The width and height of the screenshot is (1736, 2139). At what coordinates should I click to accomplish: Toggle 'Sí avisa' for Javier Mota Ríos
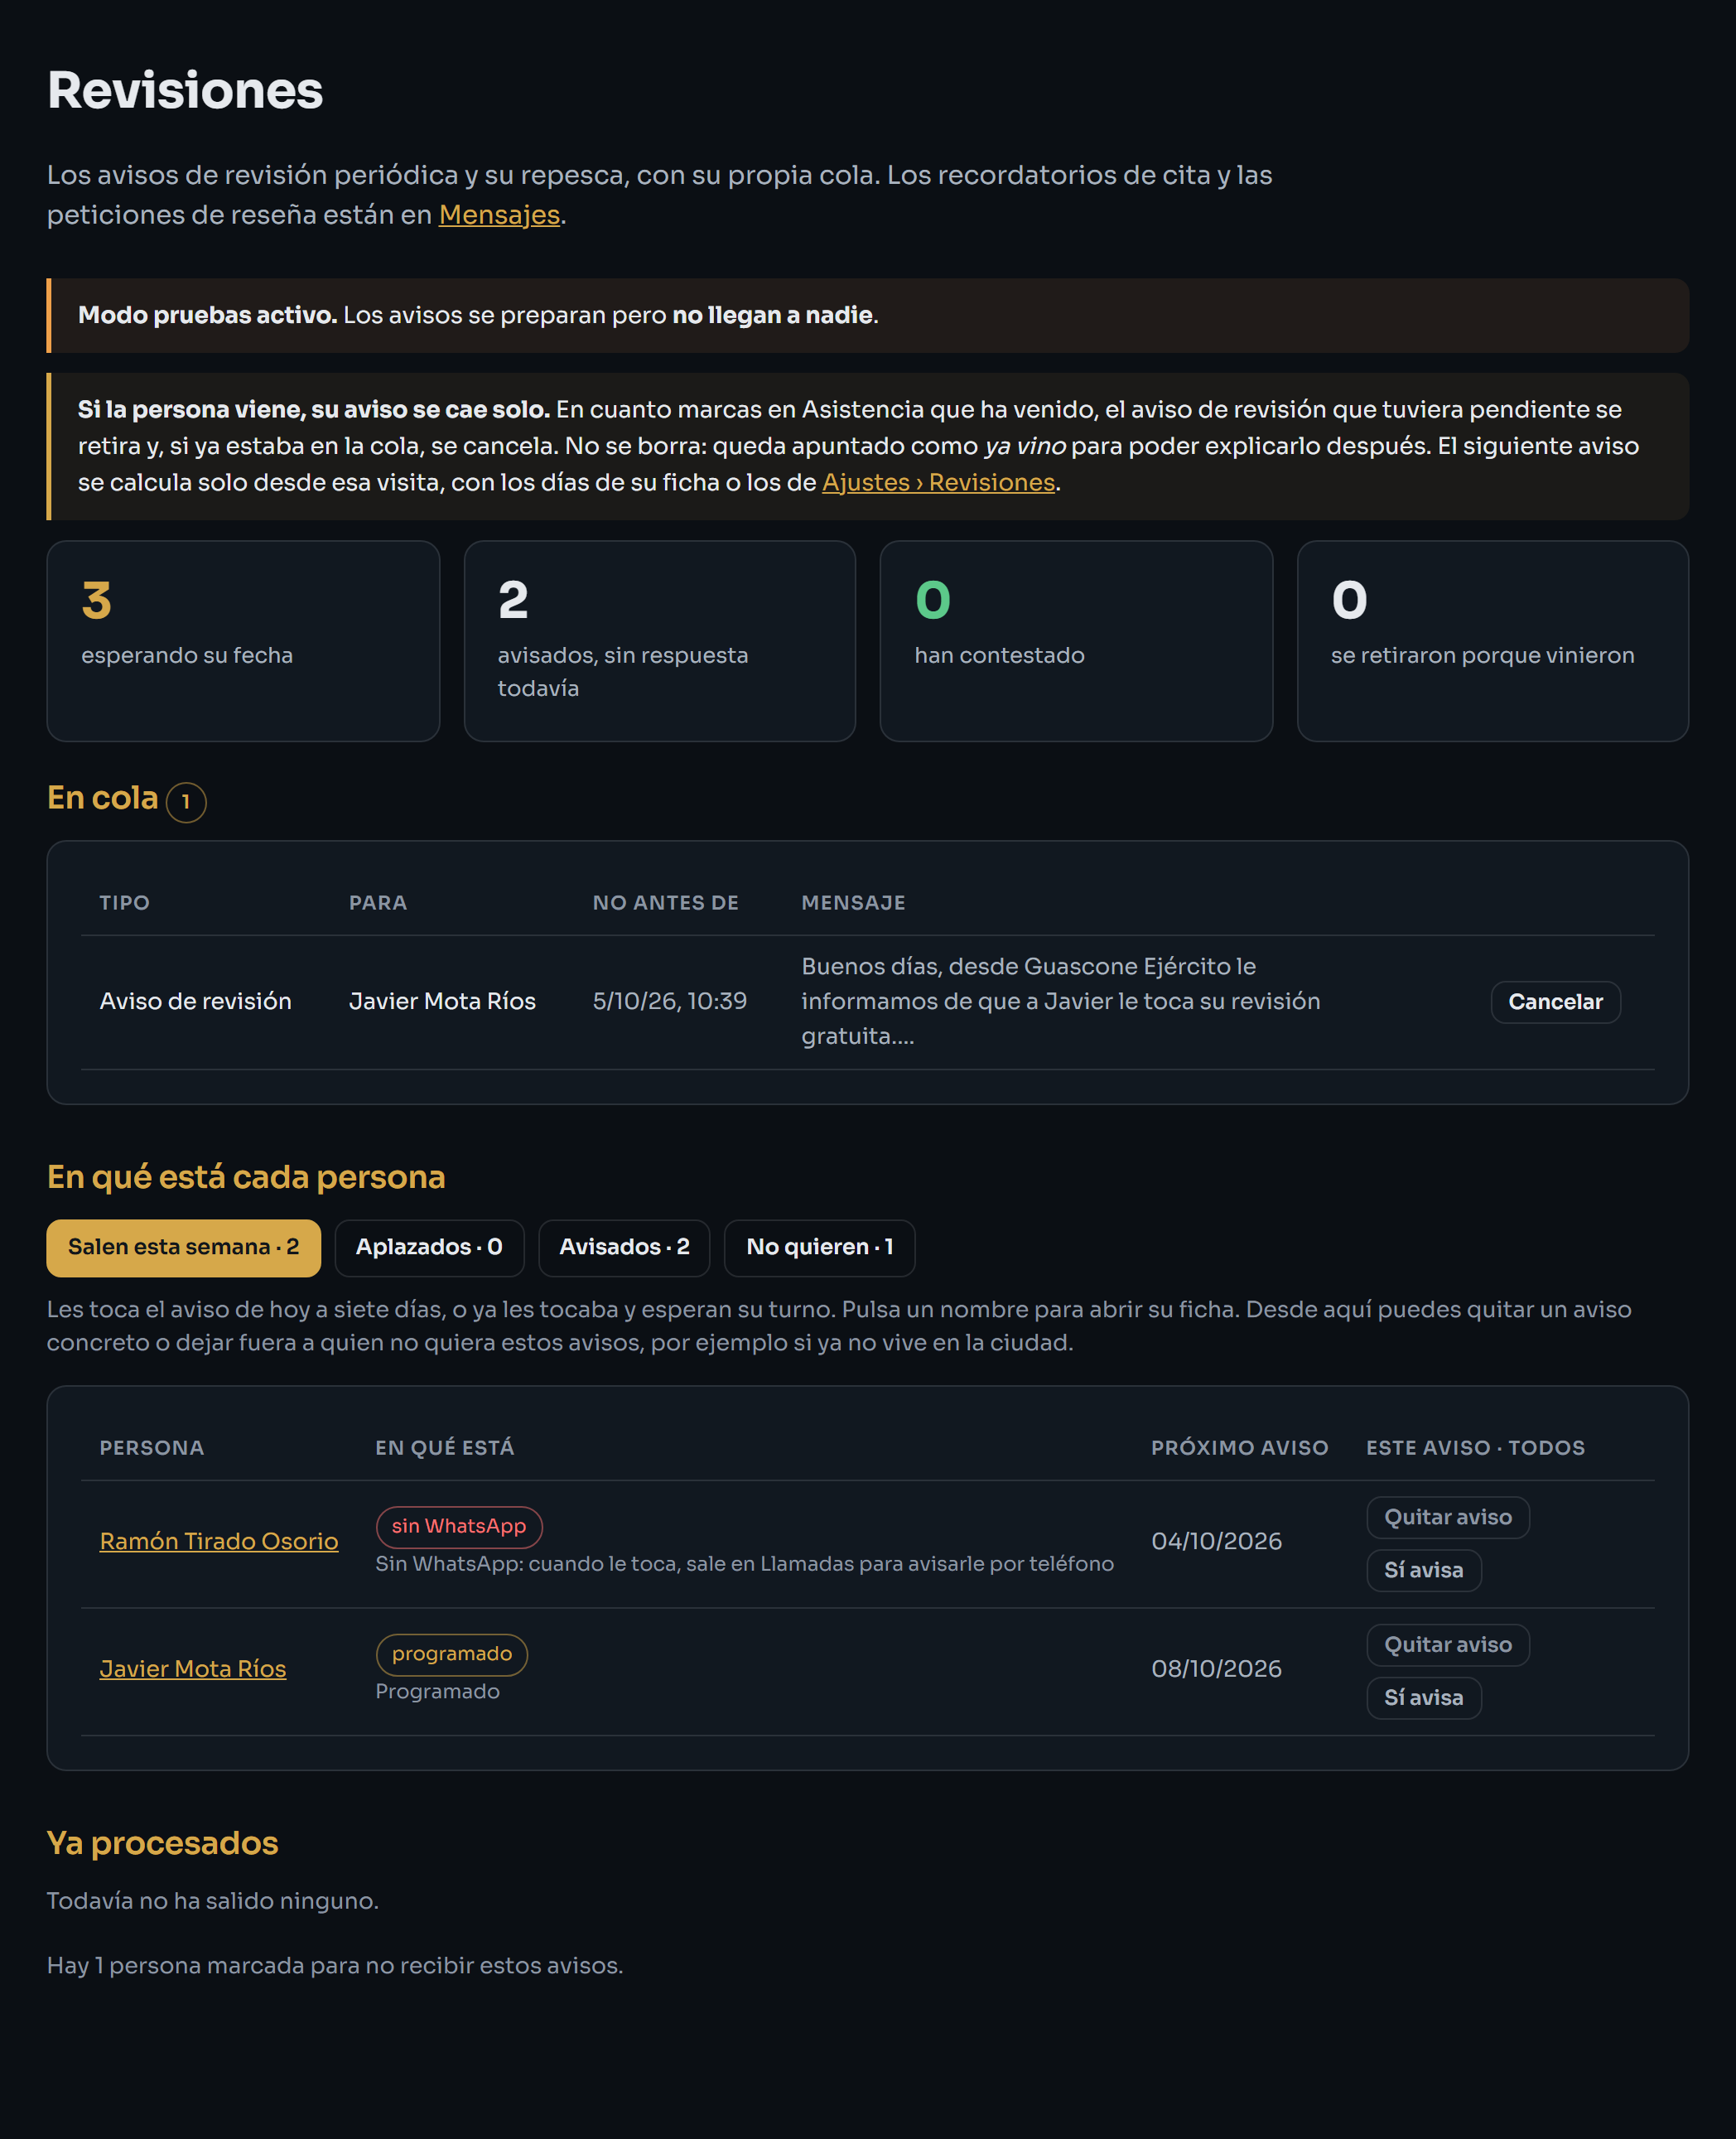(x=1423, y=1697)
